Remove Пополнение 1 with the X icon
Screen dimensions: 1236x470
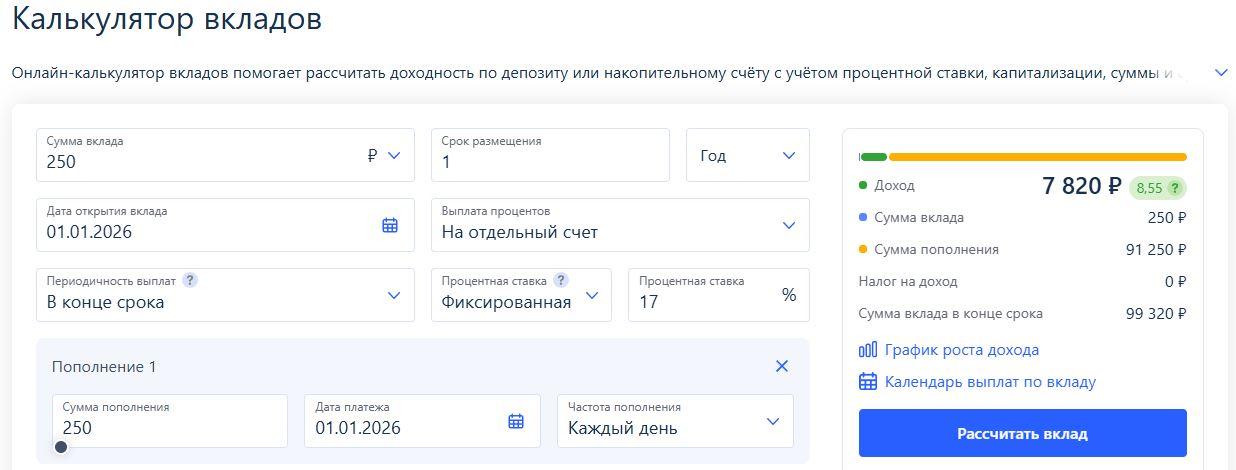click(x=782, y=366)
